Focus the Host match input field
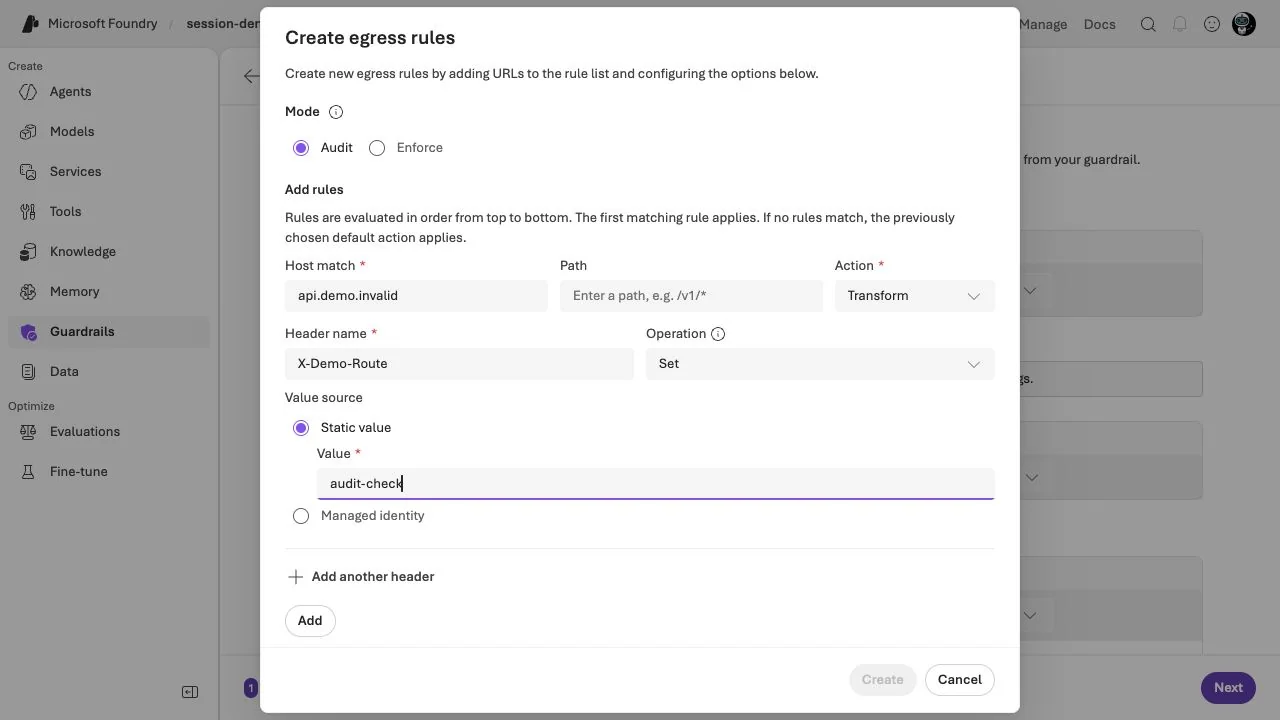 (x=416, y=296)
